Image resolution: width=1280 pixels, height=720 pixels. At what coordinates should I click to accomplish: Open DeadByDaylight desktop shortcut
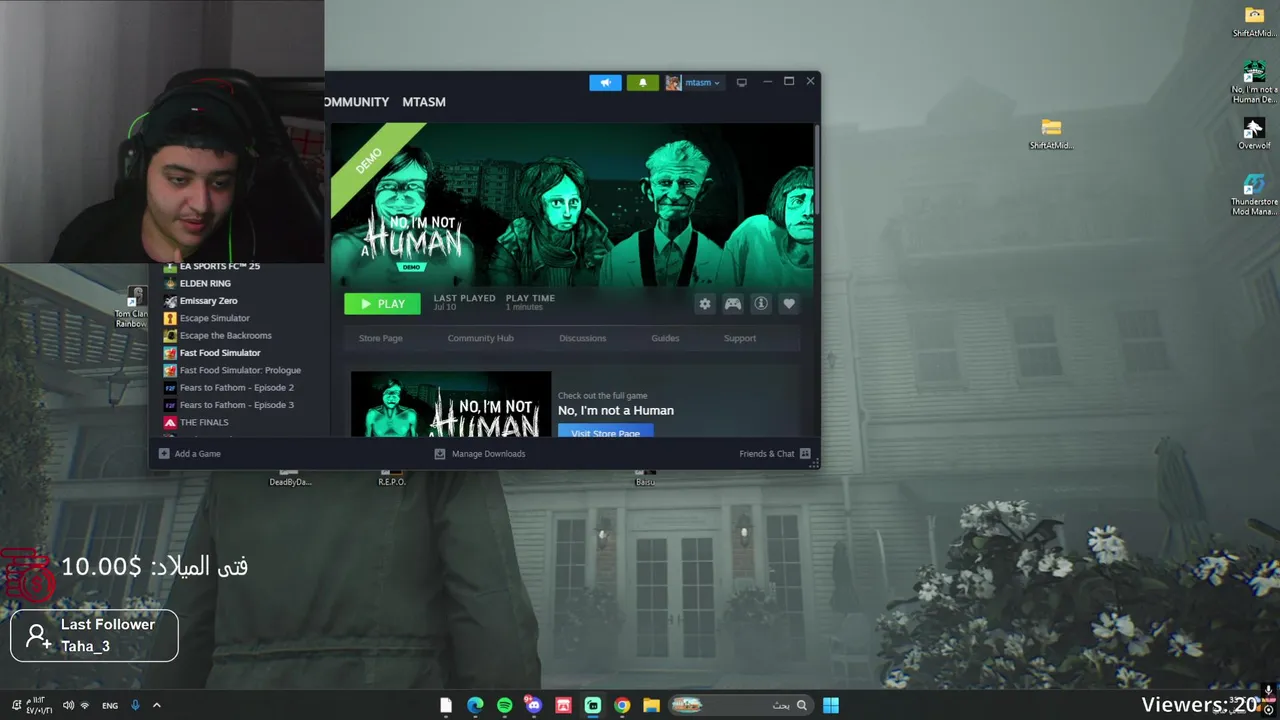[x=290, y=477]
